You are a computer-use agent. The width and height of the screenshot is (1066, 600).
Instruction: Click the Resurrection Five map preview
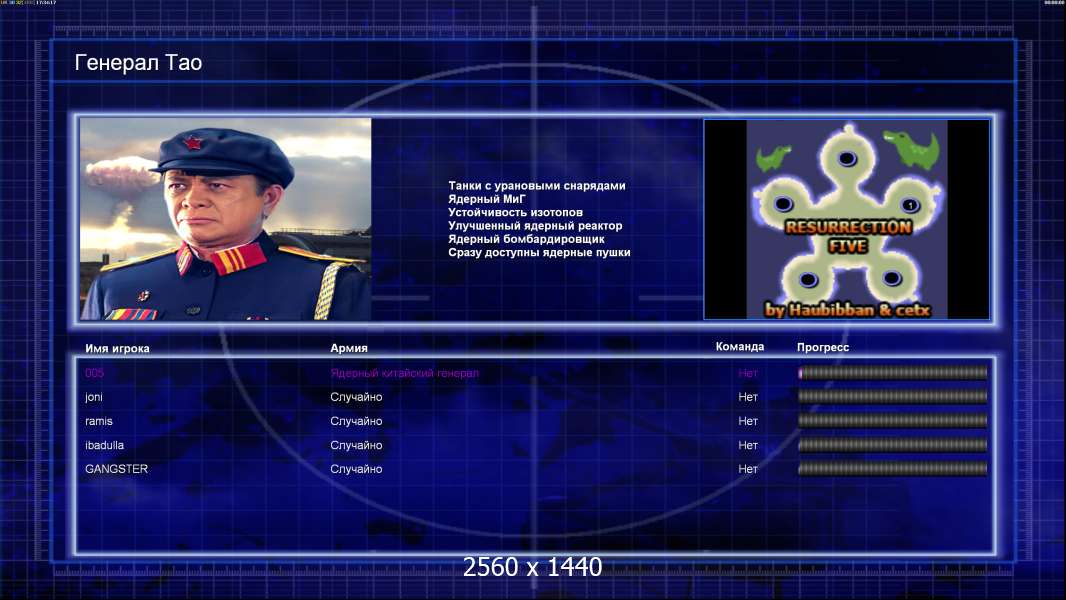tap(846, 219)
